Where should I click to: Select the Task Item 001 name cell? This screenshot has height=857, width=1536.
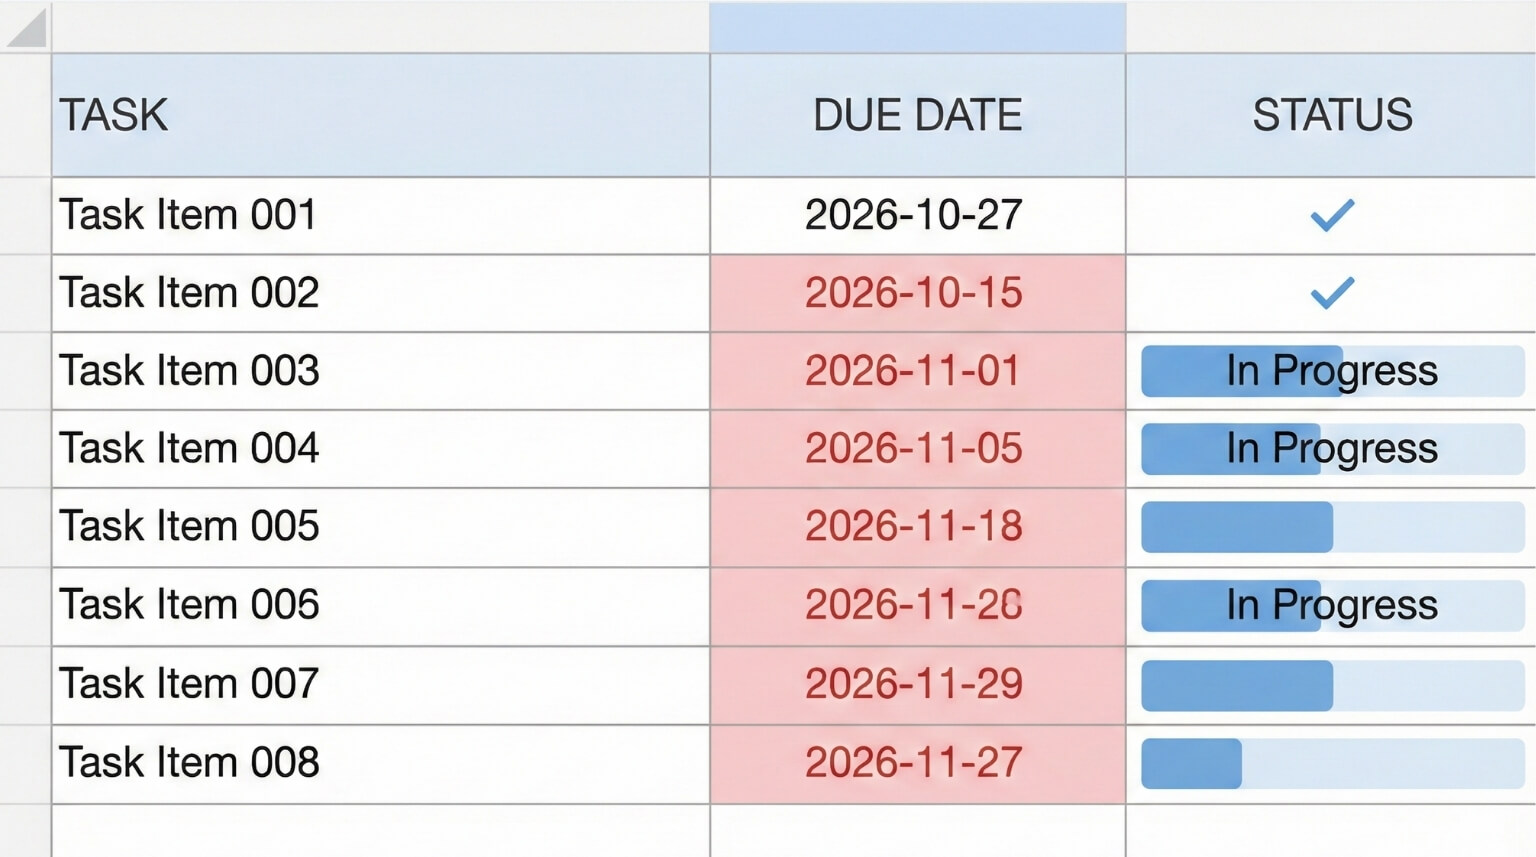pos(380,215)
